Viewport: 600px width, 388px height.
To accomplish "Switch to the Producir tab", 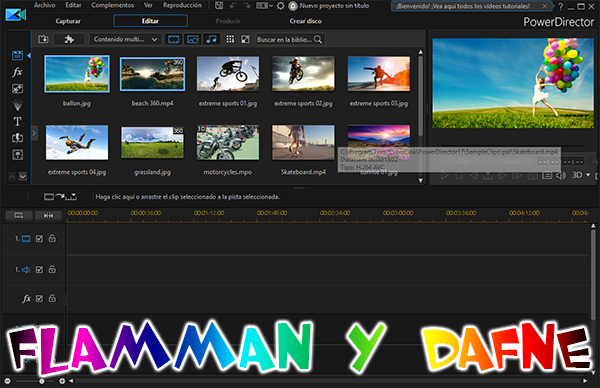I will (x=228, y=21).
